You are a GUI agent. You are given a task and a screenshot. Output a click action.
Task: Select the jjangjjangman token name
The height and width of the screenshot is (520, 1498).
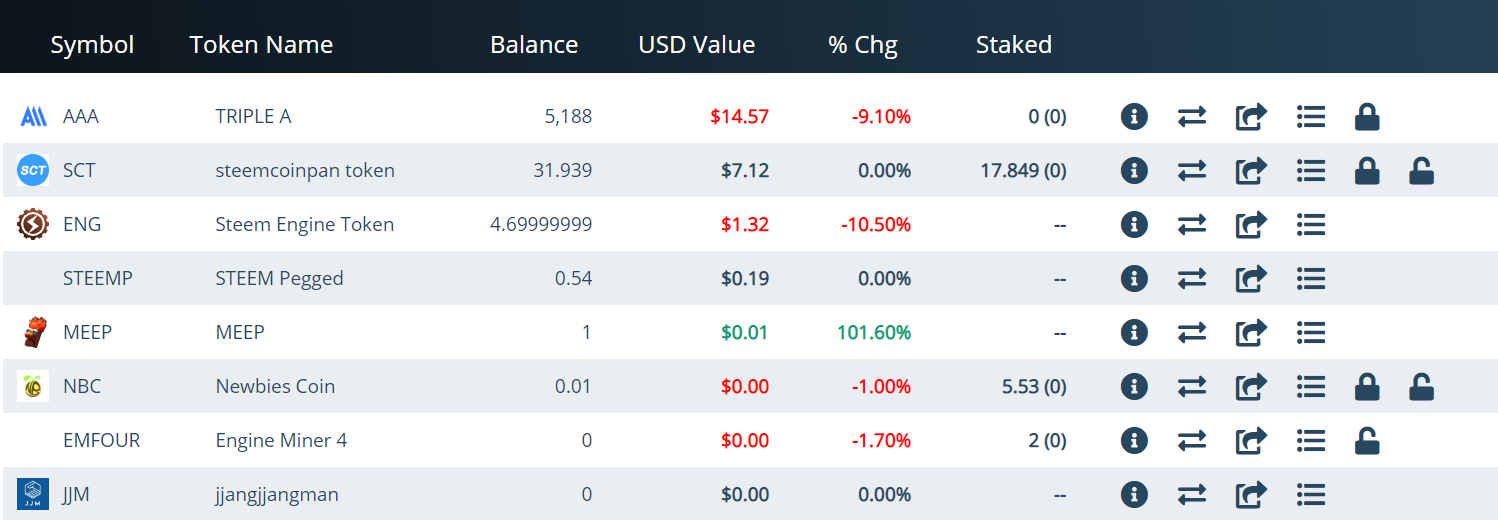click(277, 495)
